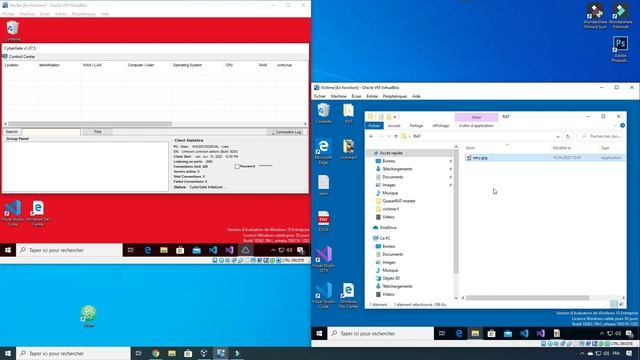Switch to Partage tab in Explorer ribbon
The height and width of the screenshot is (360, 640).
416,126
